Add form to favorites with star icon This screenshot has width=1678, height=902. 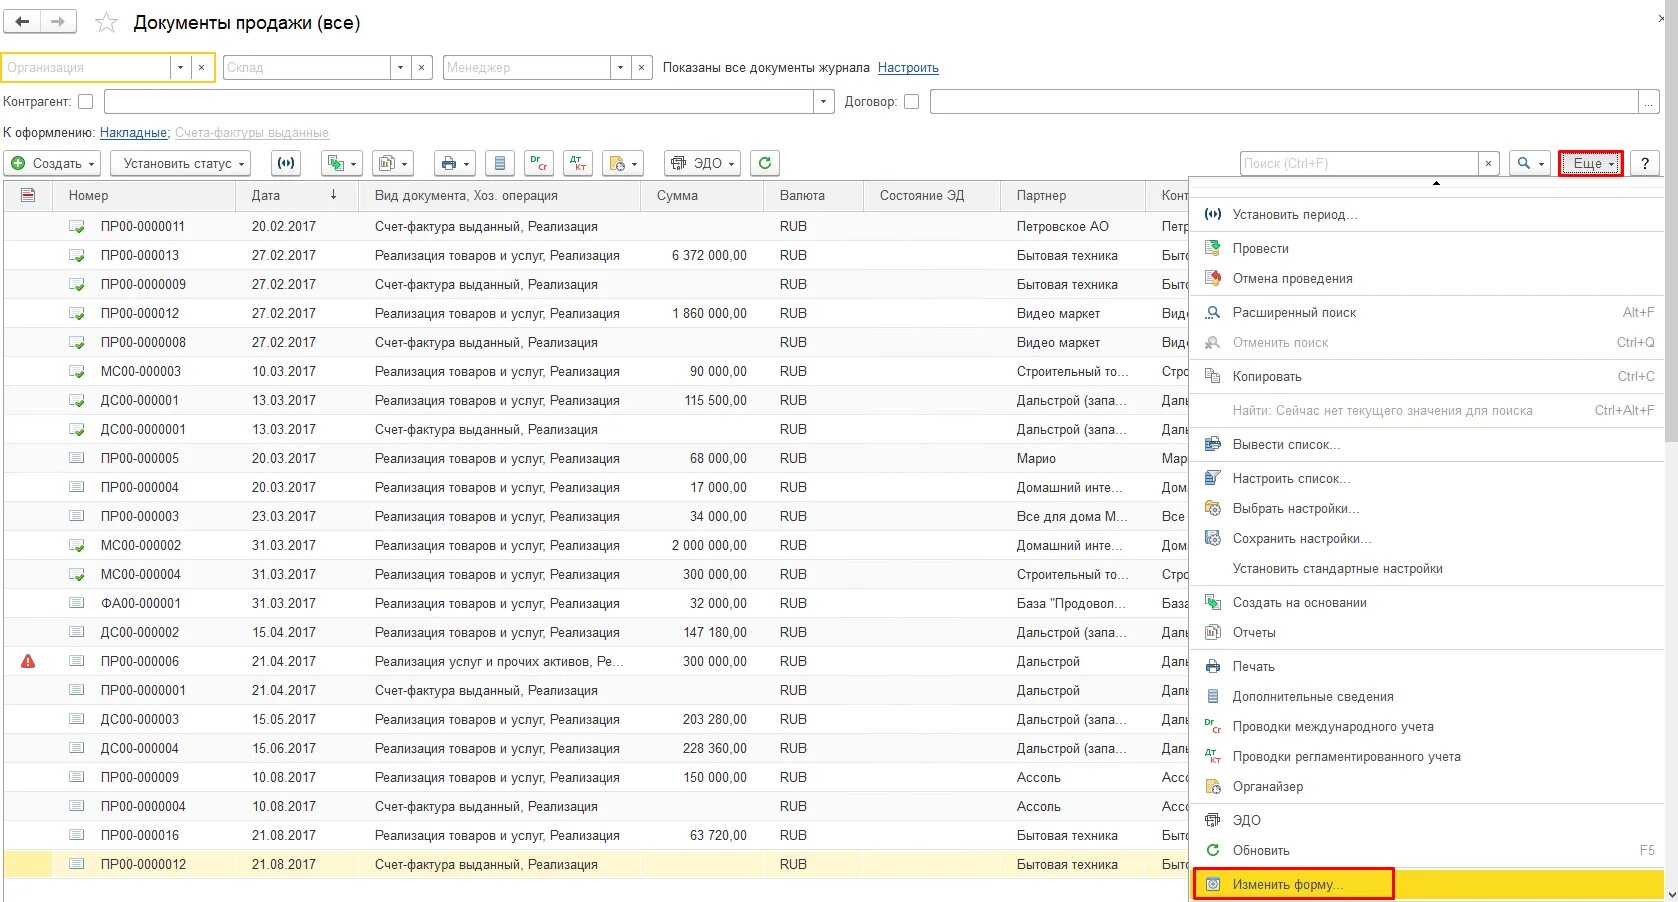[x=107, y=22]
